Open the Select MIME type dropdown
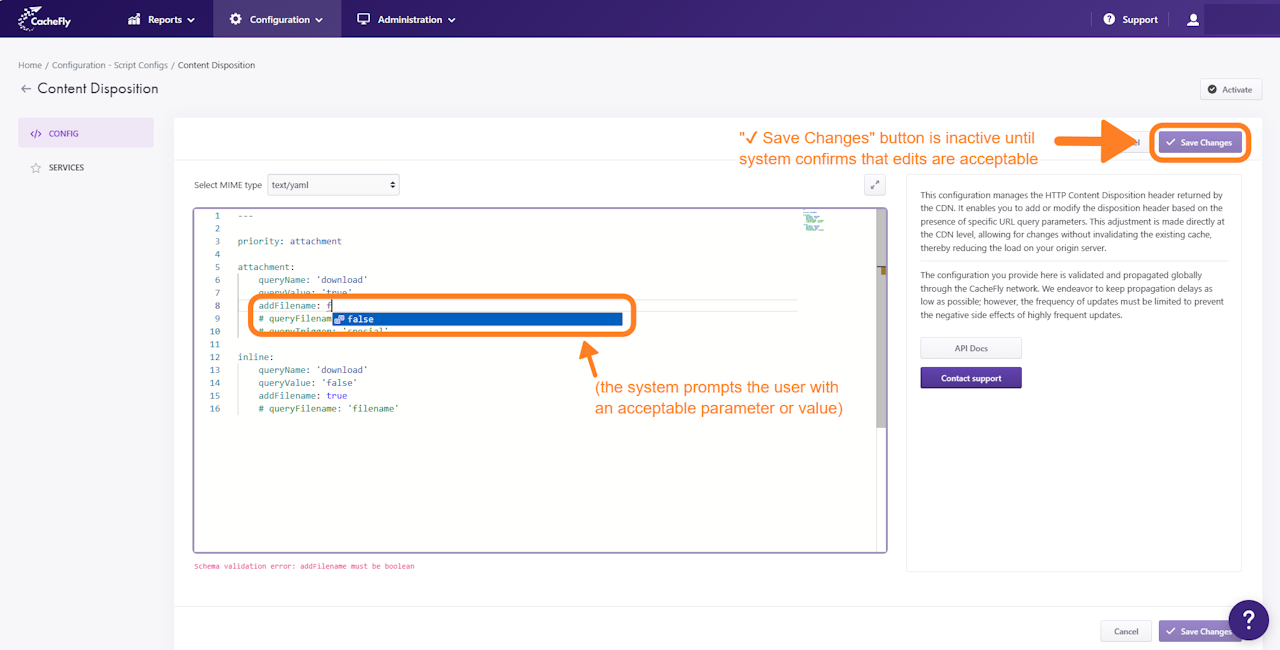Screen dimensions: 1280x650 [334, 185]
